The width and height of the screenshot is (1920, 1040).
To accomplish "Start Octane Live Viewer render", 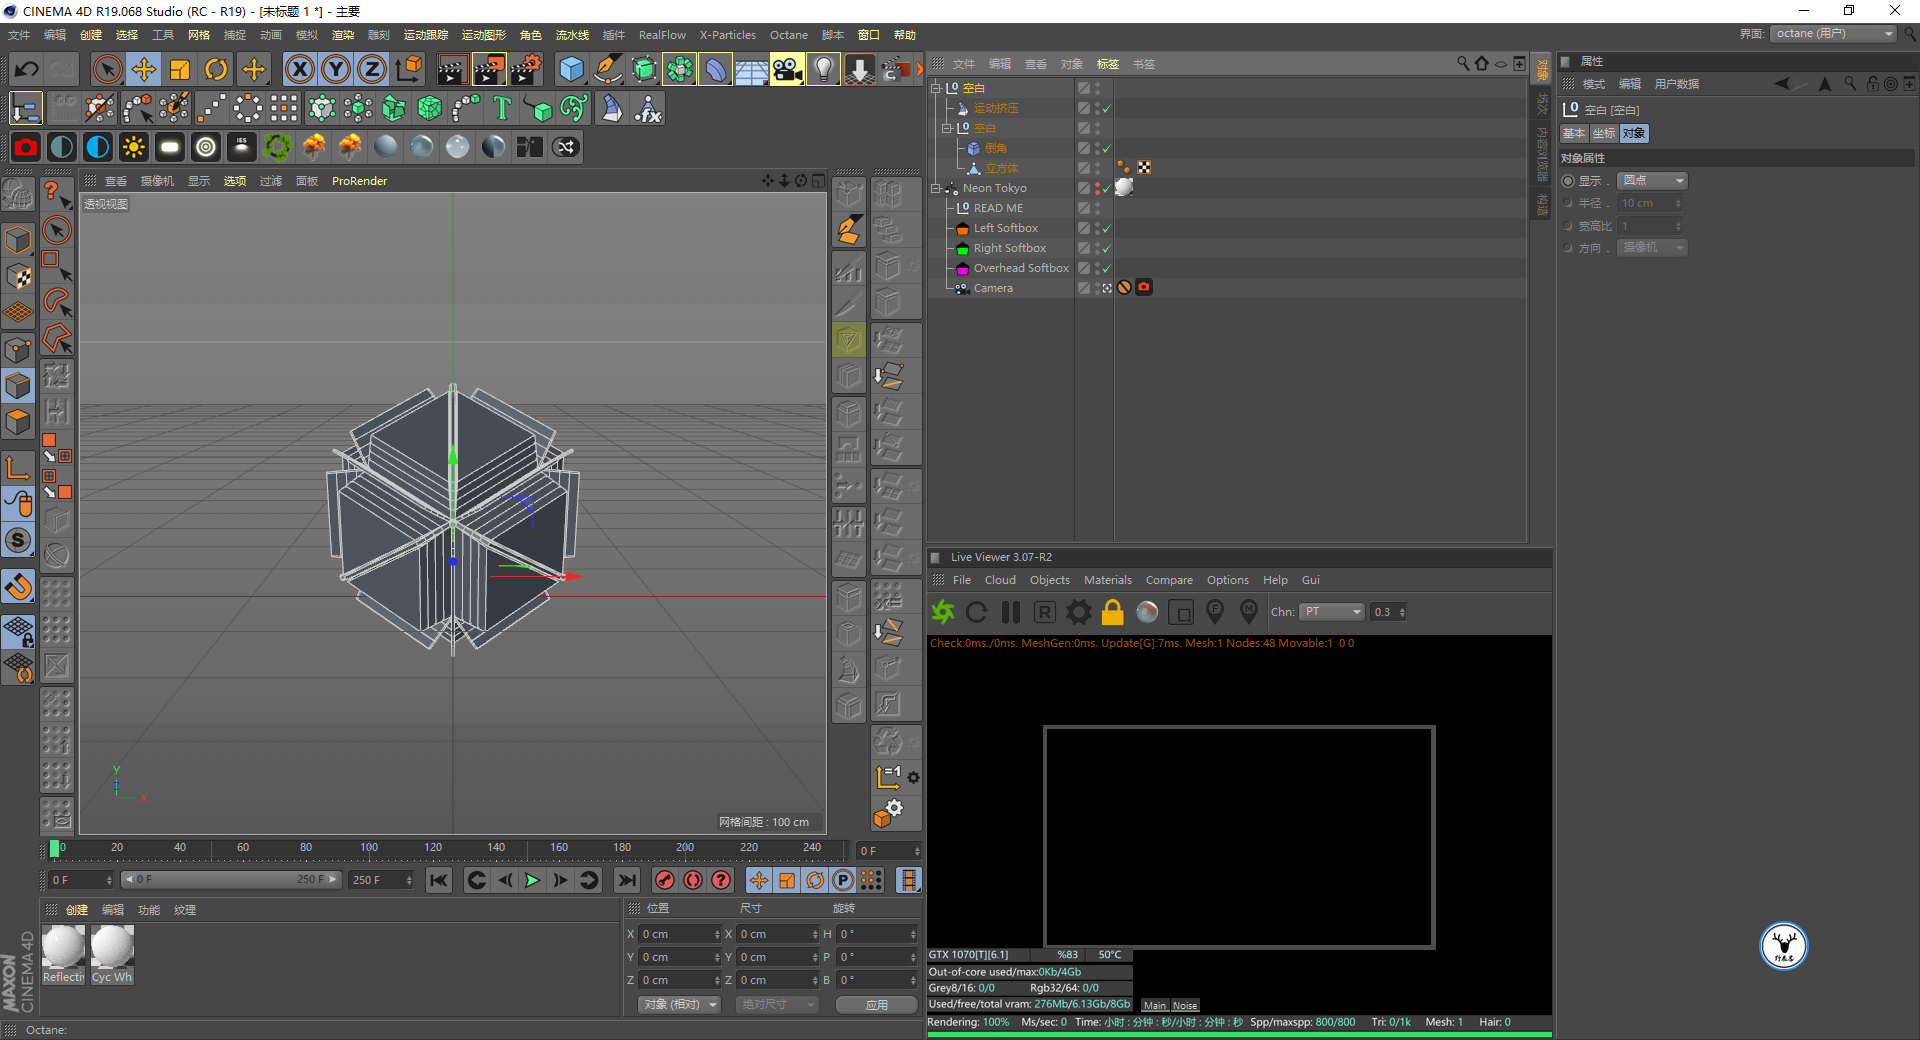I will (943, 612).
